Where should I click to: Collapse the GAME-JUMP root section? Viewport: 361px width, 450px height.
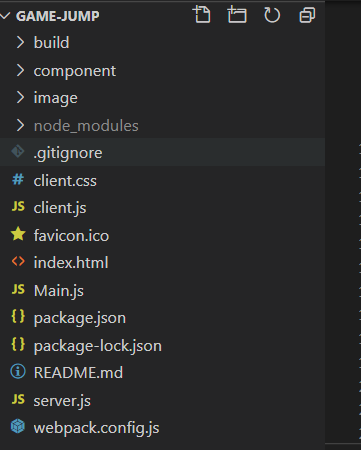click(x=5, y=16)
